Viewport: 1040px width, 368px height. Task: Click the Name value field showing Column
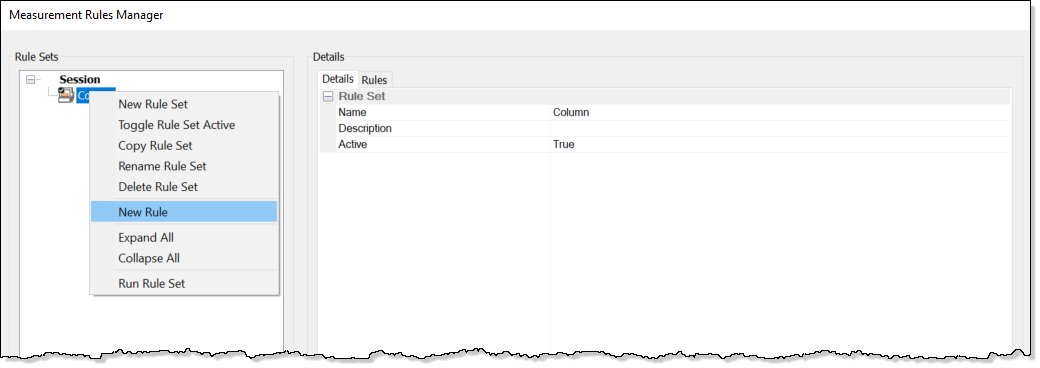780,113
